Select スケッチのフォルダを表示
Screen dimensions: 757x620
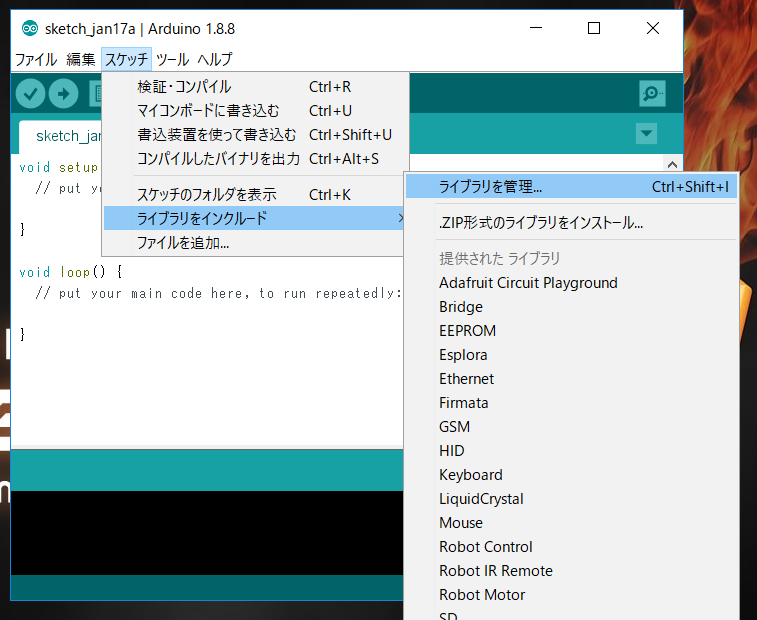pyautogui.click(x=255, y=195)
